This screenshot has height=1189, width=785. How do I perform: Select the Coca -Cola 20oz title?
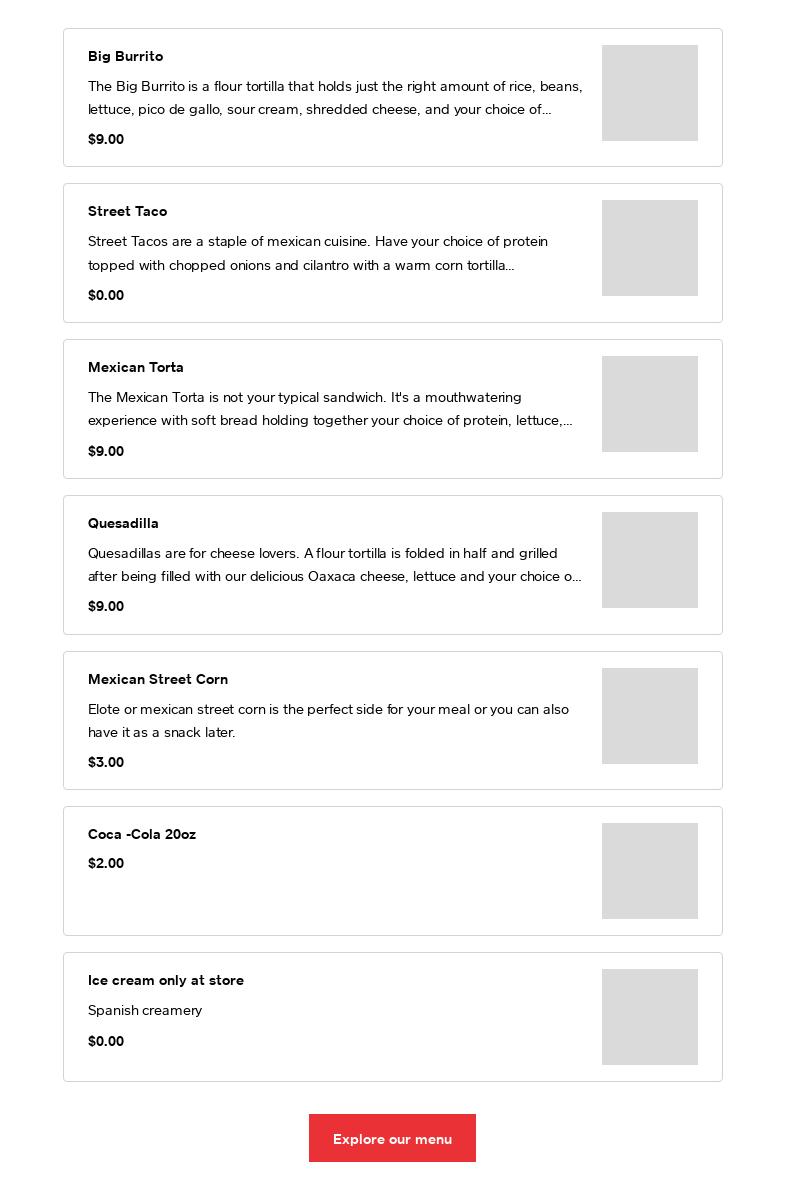click(141, 835)
